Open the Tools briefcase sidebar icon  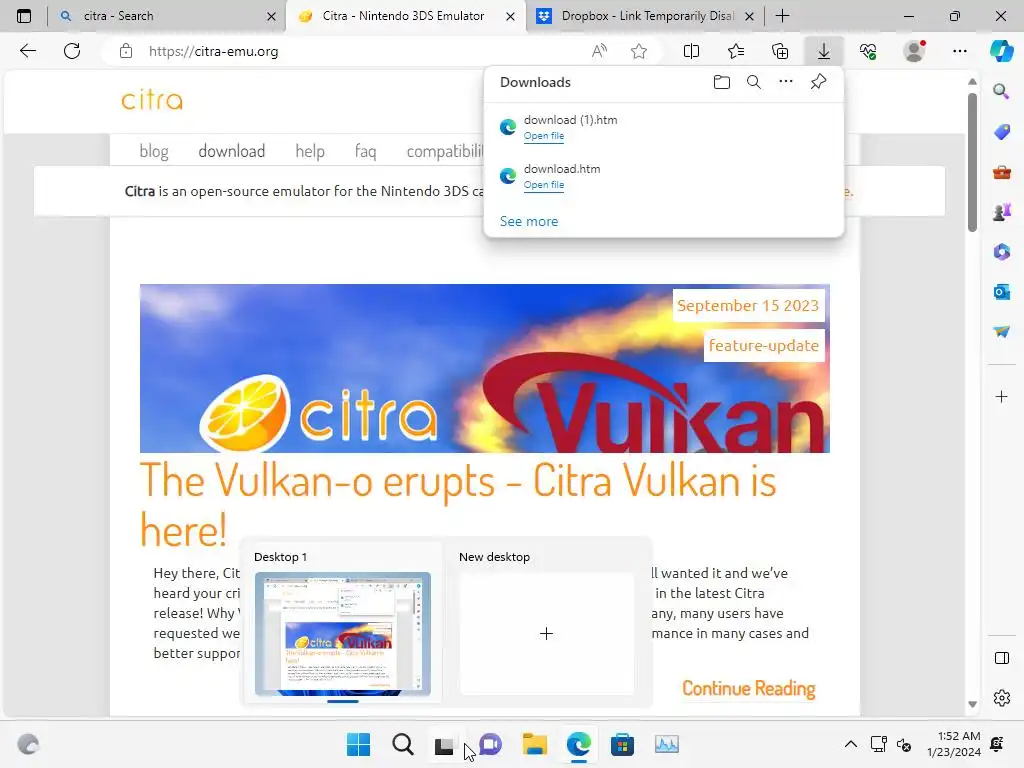pyautogui.click(x=1001, y=172)
